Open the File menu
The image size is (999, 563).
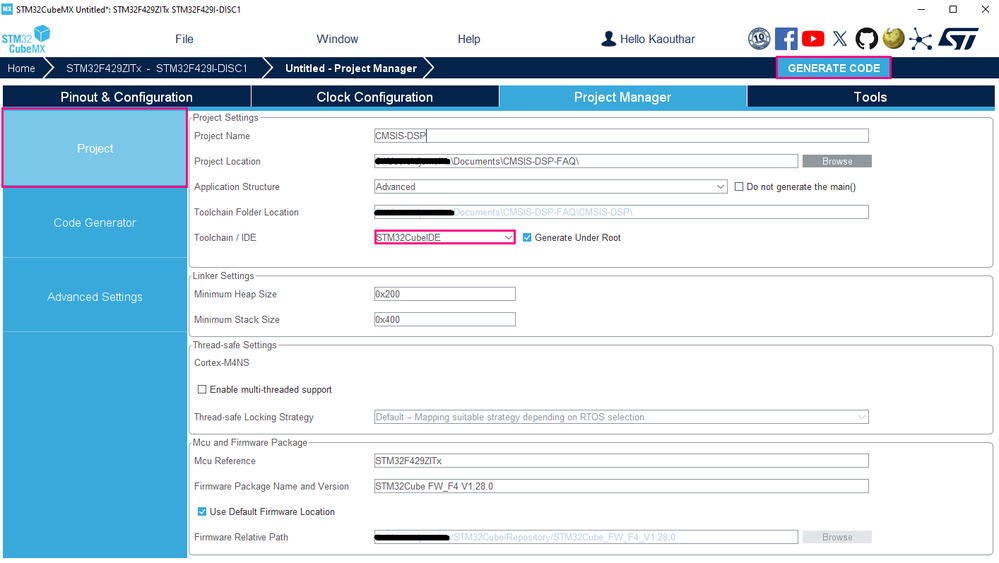point(184,39)
